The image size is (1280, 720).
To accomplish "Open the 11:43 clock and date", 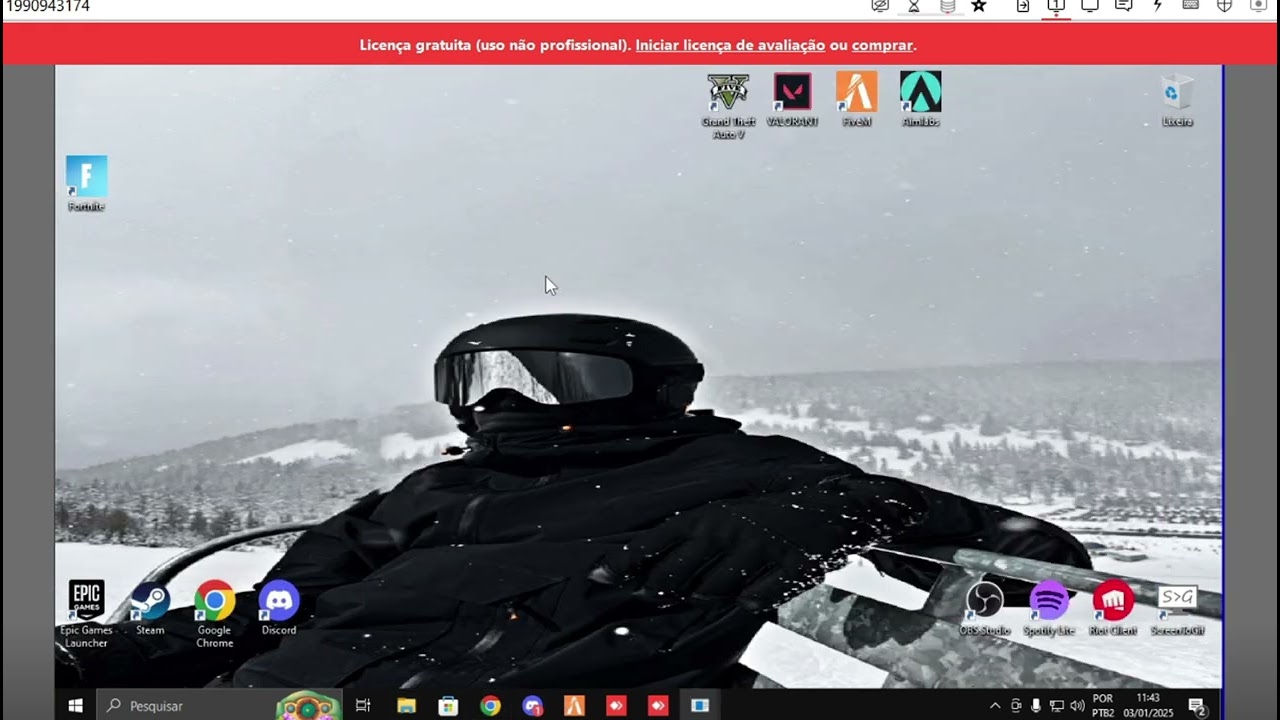I will (x=1148, y=705).
